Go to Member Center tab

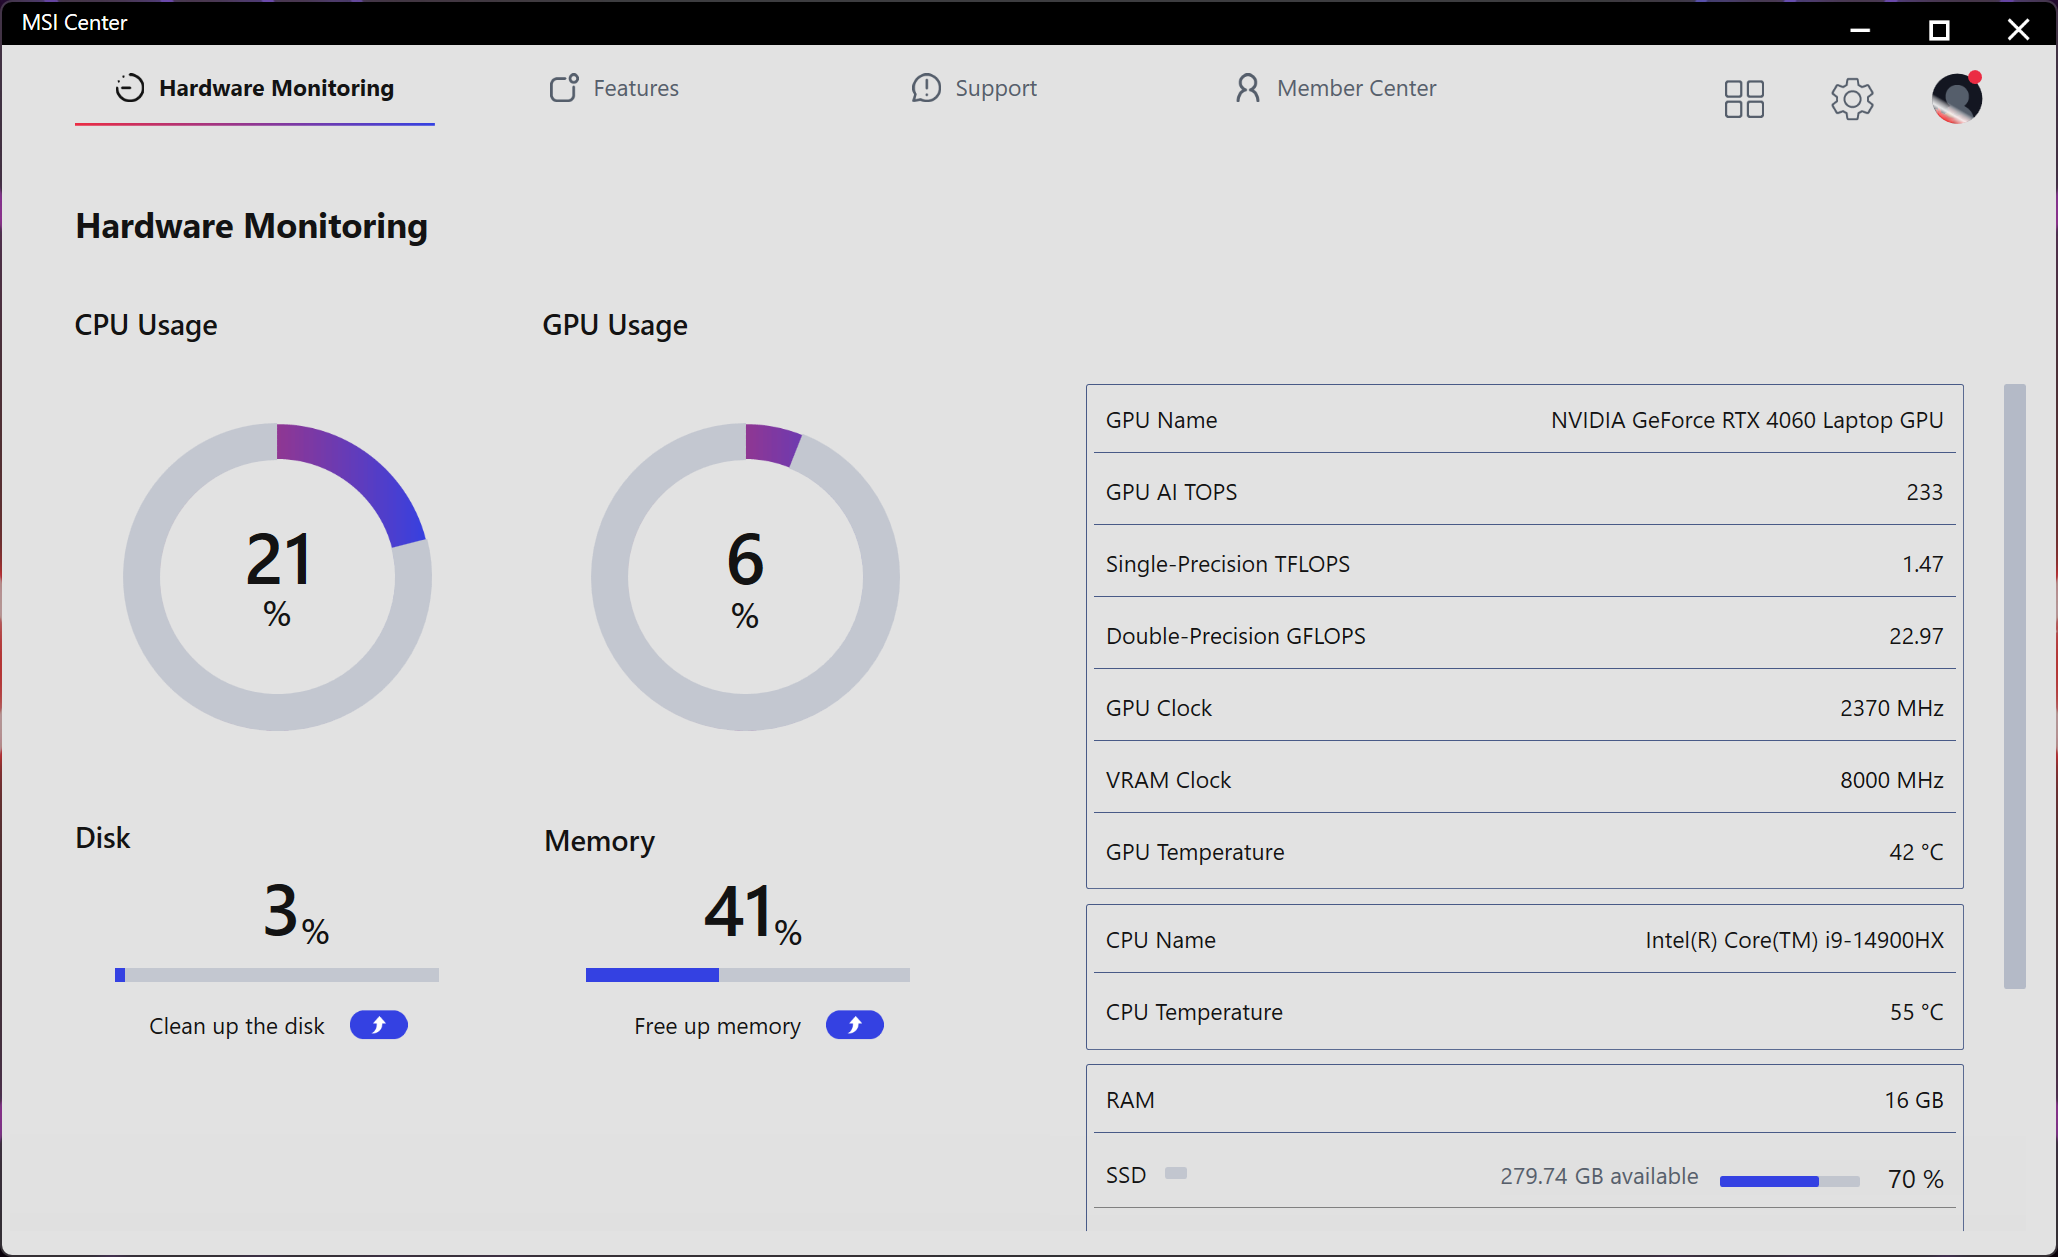tap(1356, 88)
